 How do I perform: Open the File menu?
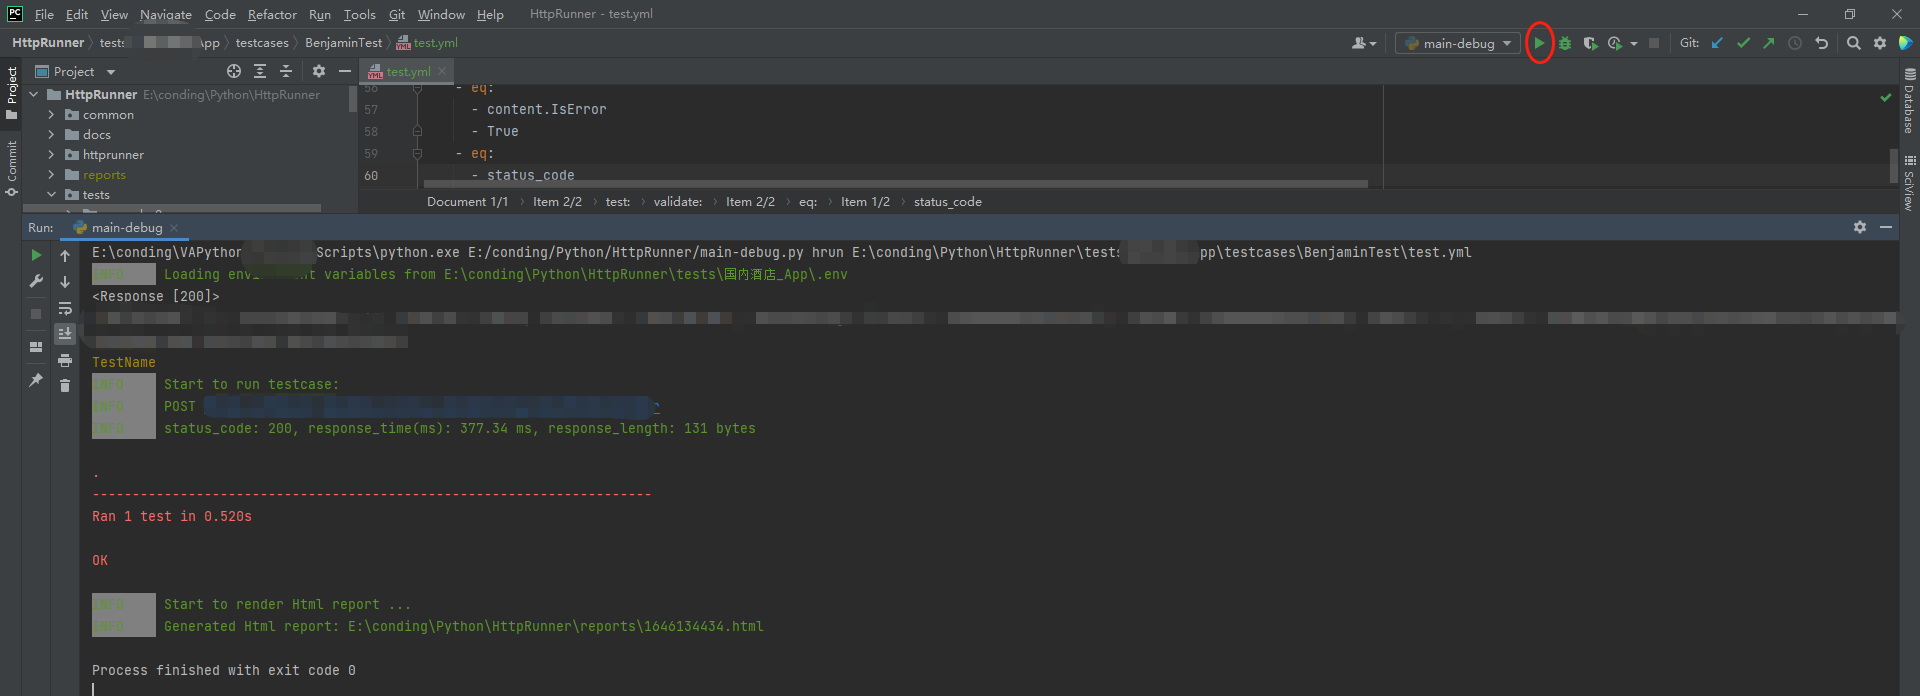(44, 14)
